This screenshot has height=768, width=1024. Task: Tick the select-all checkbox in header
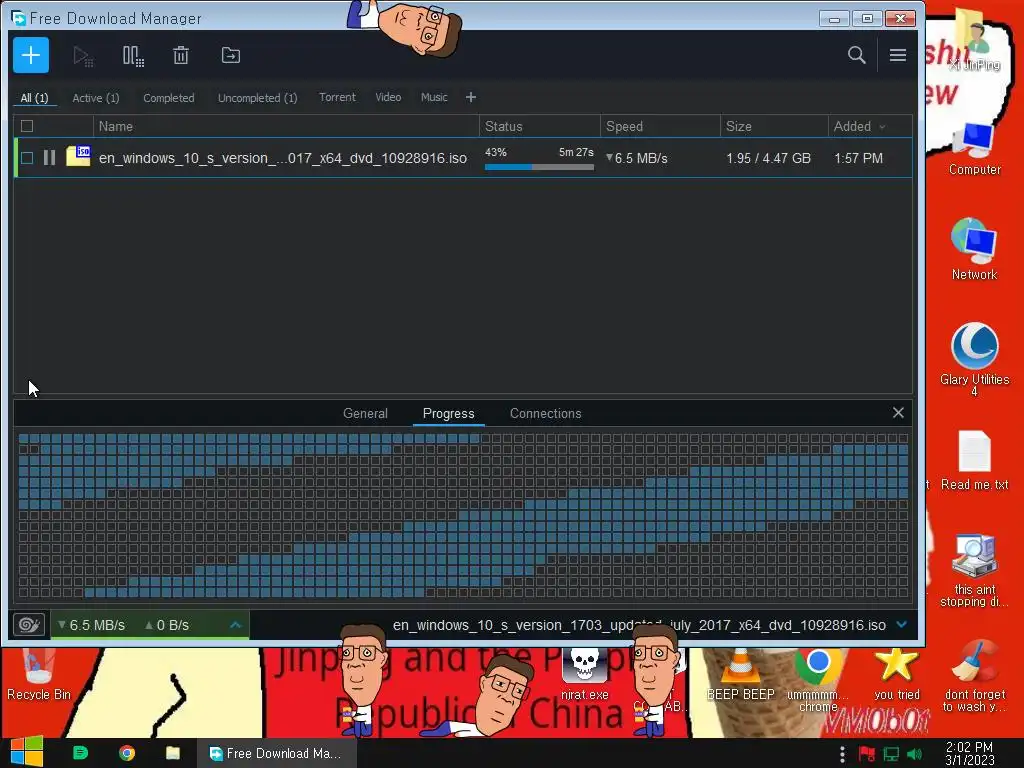pyautogui.click(x=27, y=127)
